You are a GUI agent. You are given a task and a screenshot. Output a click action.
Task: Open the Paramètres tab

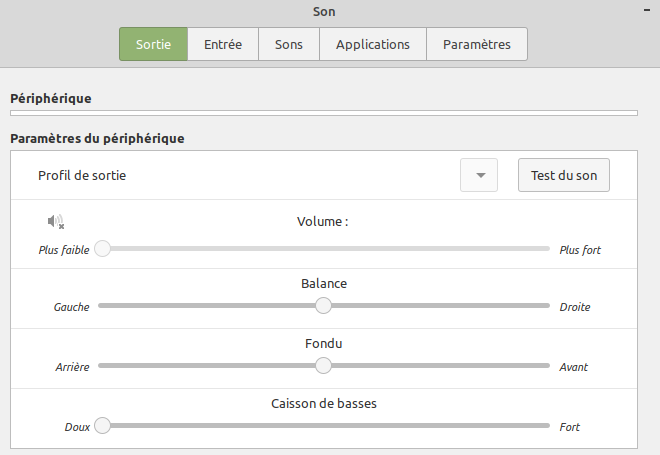coord(477,44)
